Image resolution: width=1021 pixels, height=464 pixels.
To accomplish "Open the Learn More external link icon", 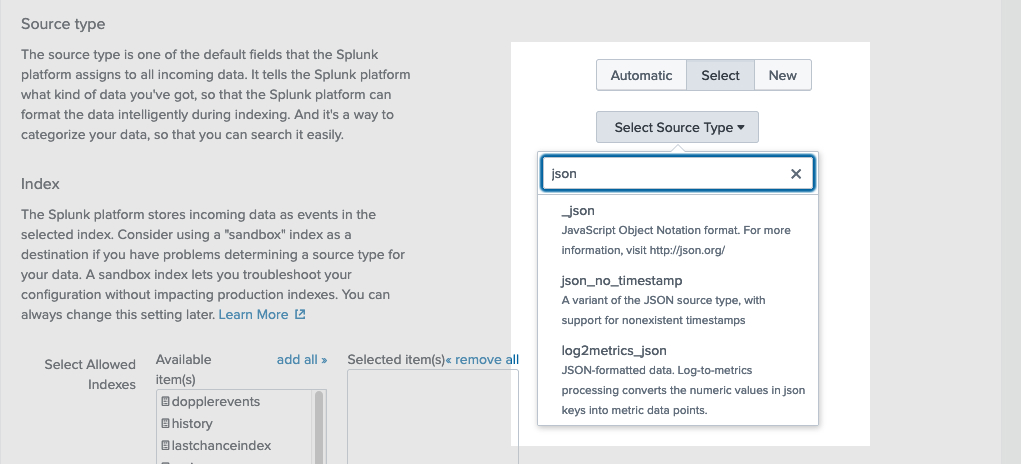I will click(x=300, y=314).
